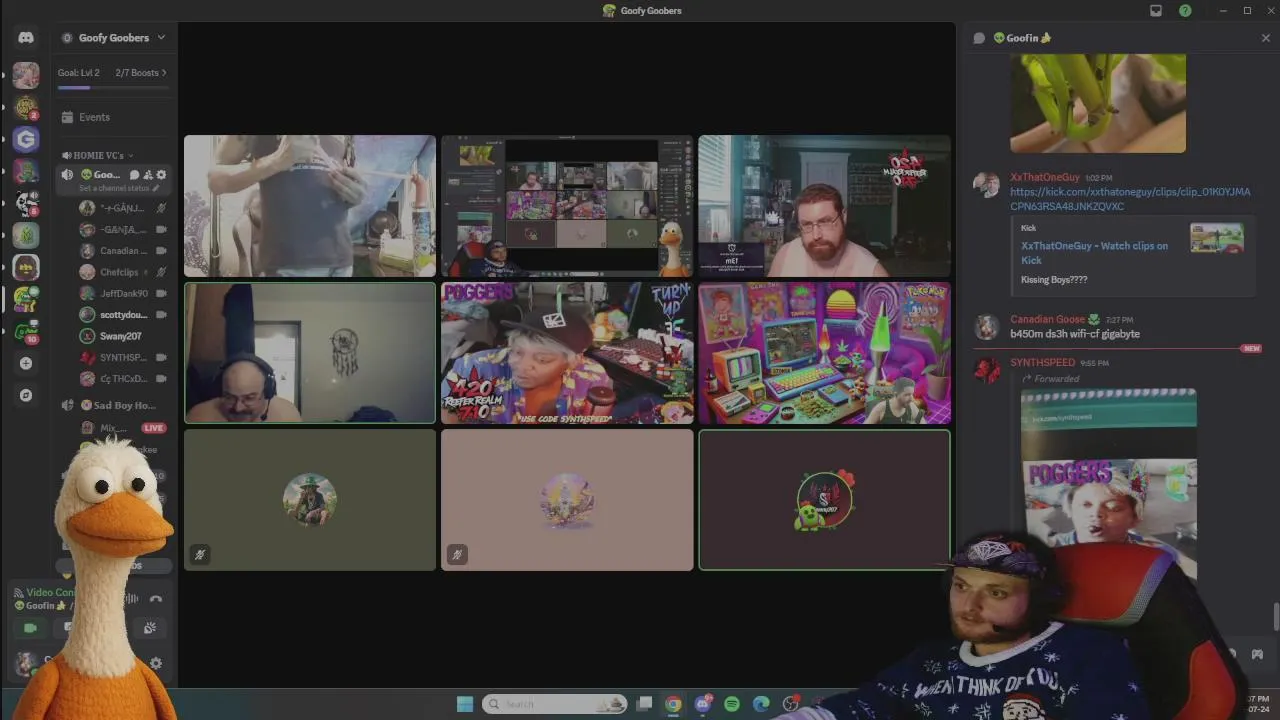This screenshot has width=1280, height=720.
Task: Select bottom-center muted avatar tile
Action: pyautogui.click(x=567, y=500)
